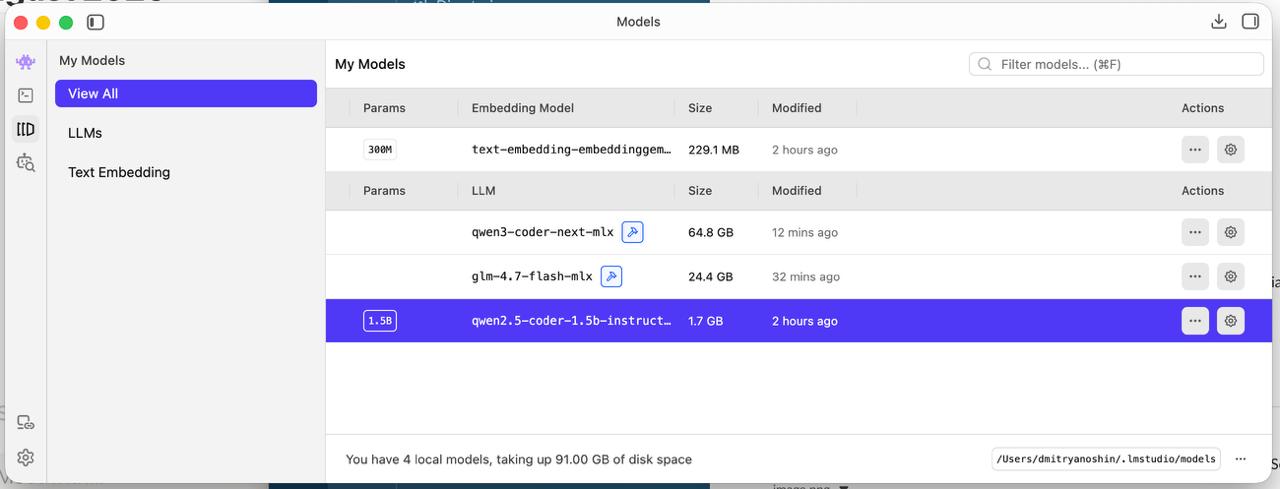The image size is (1280, 489).
Task: Select the qwen2.5-coder-1.5b-instruct model name
Action: click(x=571, y=321)
